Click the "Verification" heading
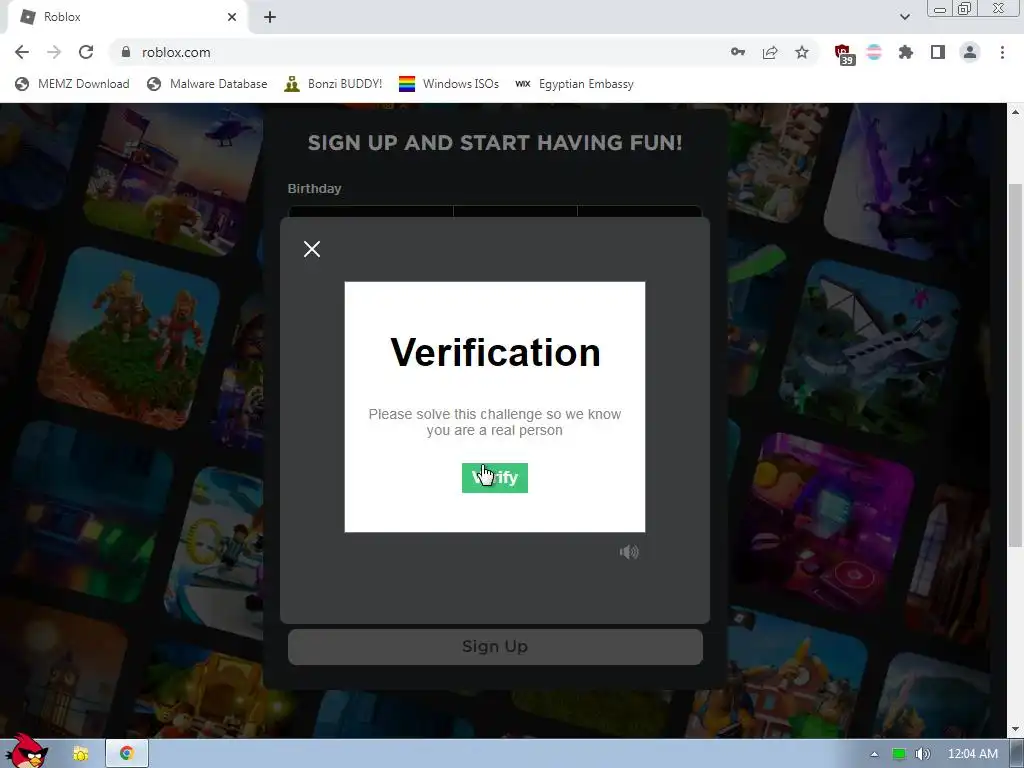Image resolution: width=1024 pixels, height=768 pixels. pos(495,353)
